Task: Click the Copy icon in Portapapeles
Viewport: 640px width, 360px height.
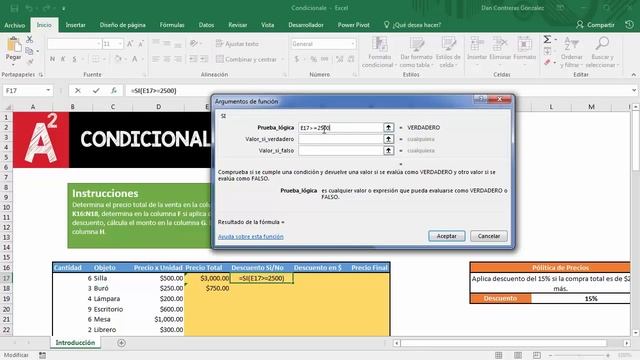Action: [x=29, y=51]
